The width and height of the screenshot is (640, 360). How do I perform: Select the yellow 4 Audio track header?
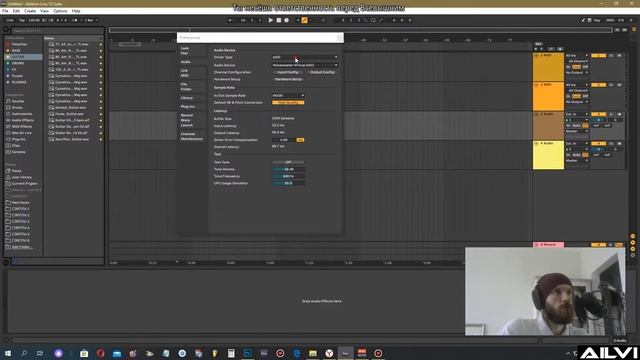[x=548, y=155]
